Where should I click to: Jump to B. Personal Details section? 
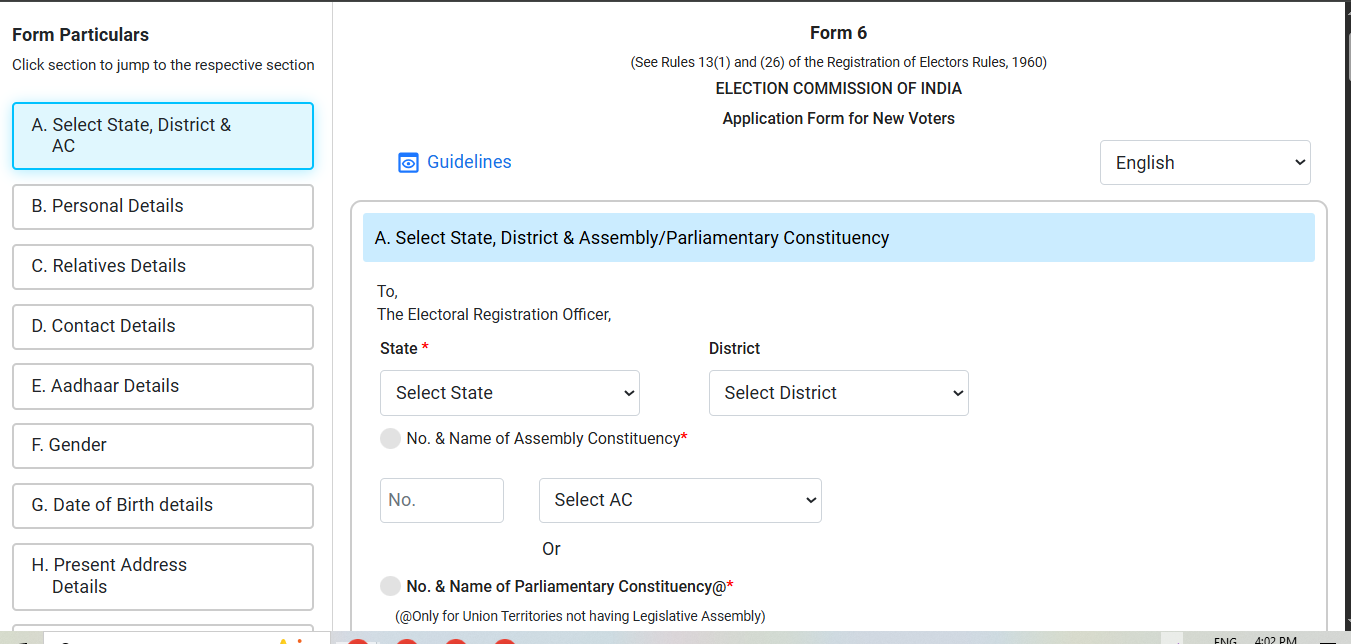pyautogui.click(x=162, y=206)
